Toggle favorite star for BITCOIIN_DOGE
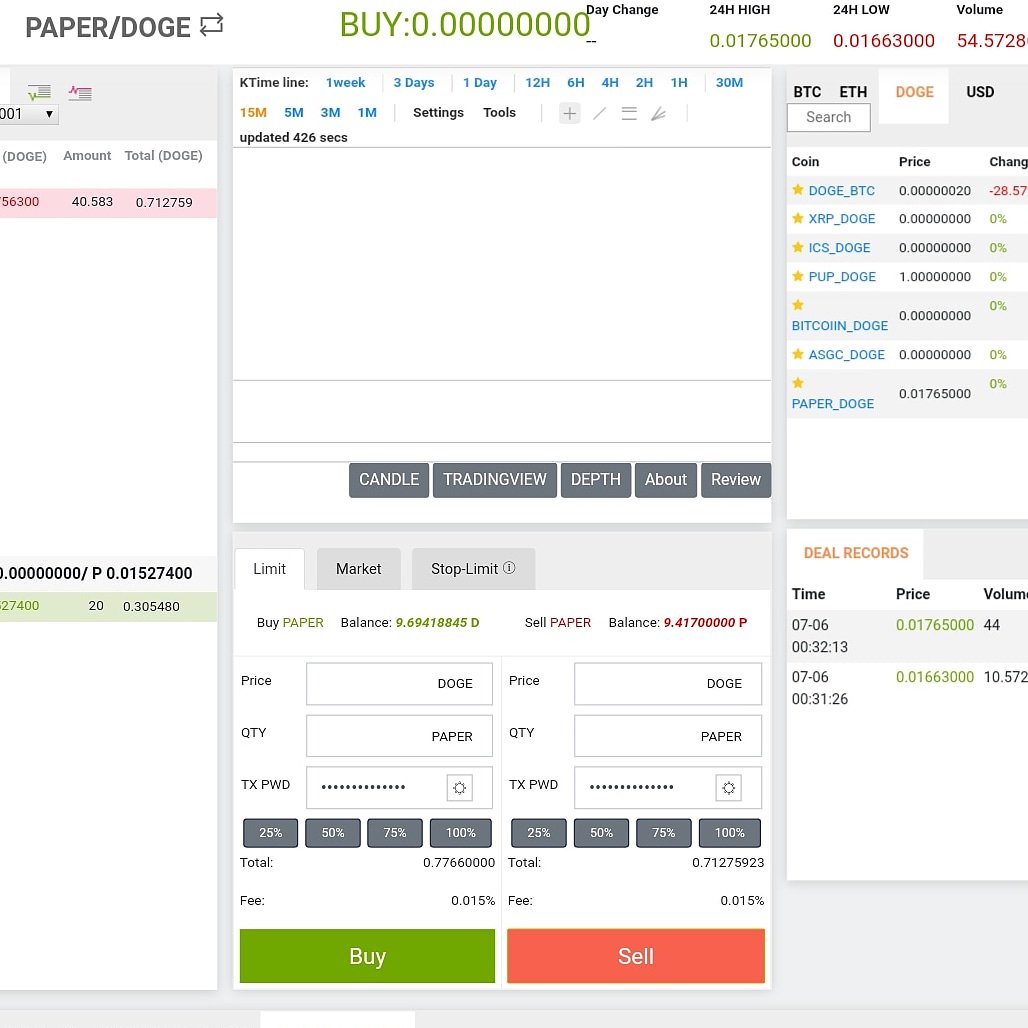Screen dimensions: 1028x1028 [798, 305]
